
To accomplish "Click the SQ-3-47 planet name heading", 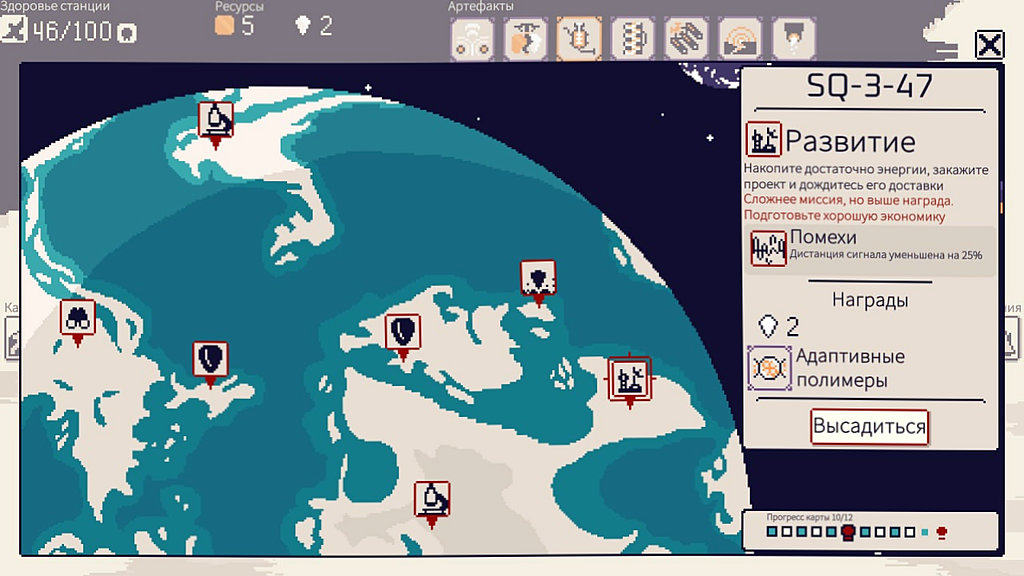I will [x=869, y=86].
